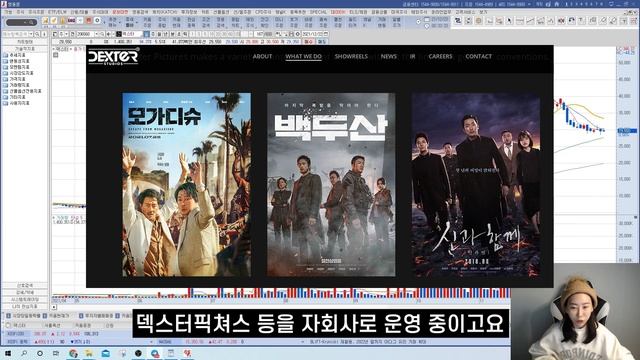
Task: Open CAREERS in the Dexter nav bar
Action: [x=440, y=56]
